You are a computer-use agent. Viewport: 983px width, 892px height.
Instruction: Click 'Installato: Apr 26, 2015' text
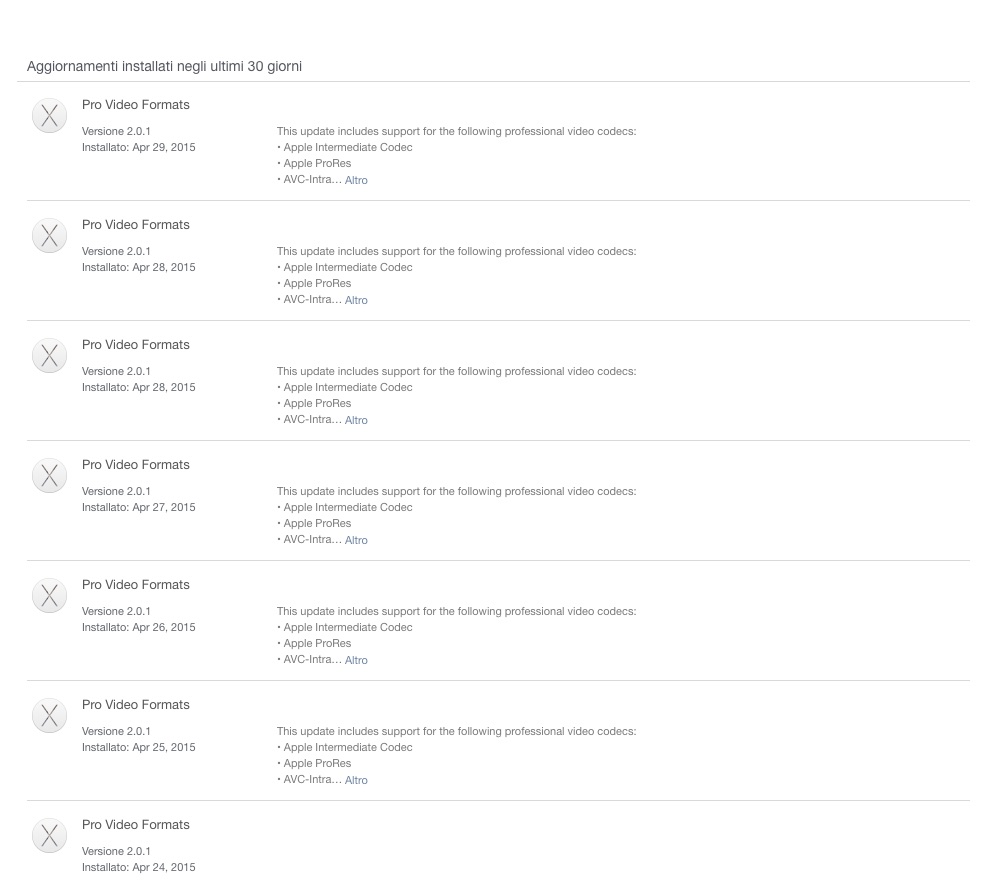pos(139,627)
